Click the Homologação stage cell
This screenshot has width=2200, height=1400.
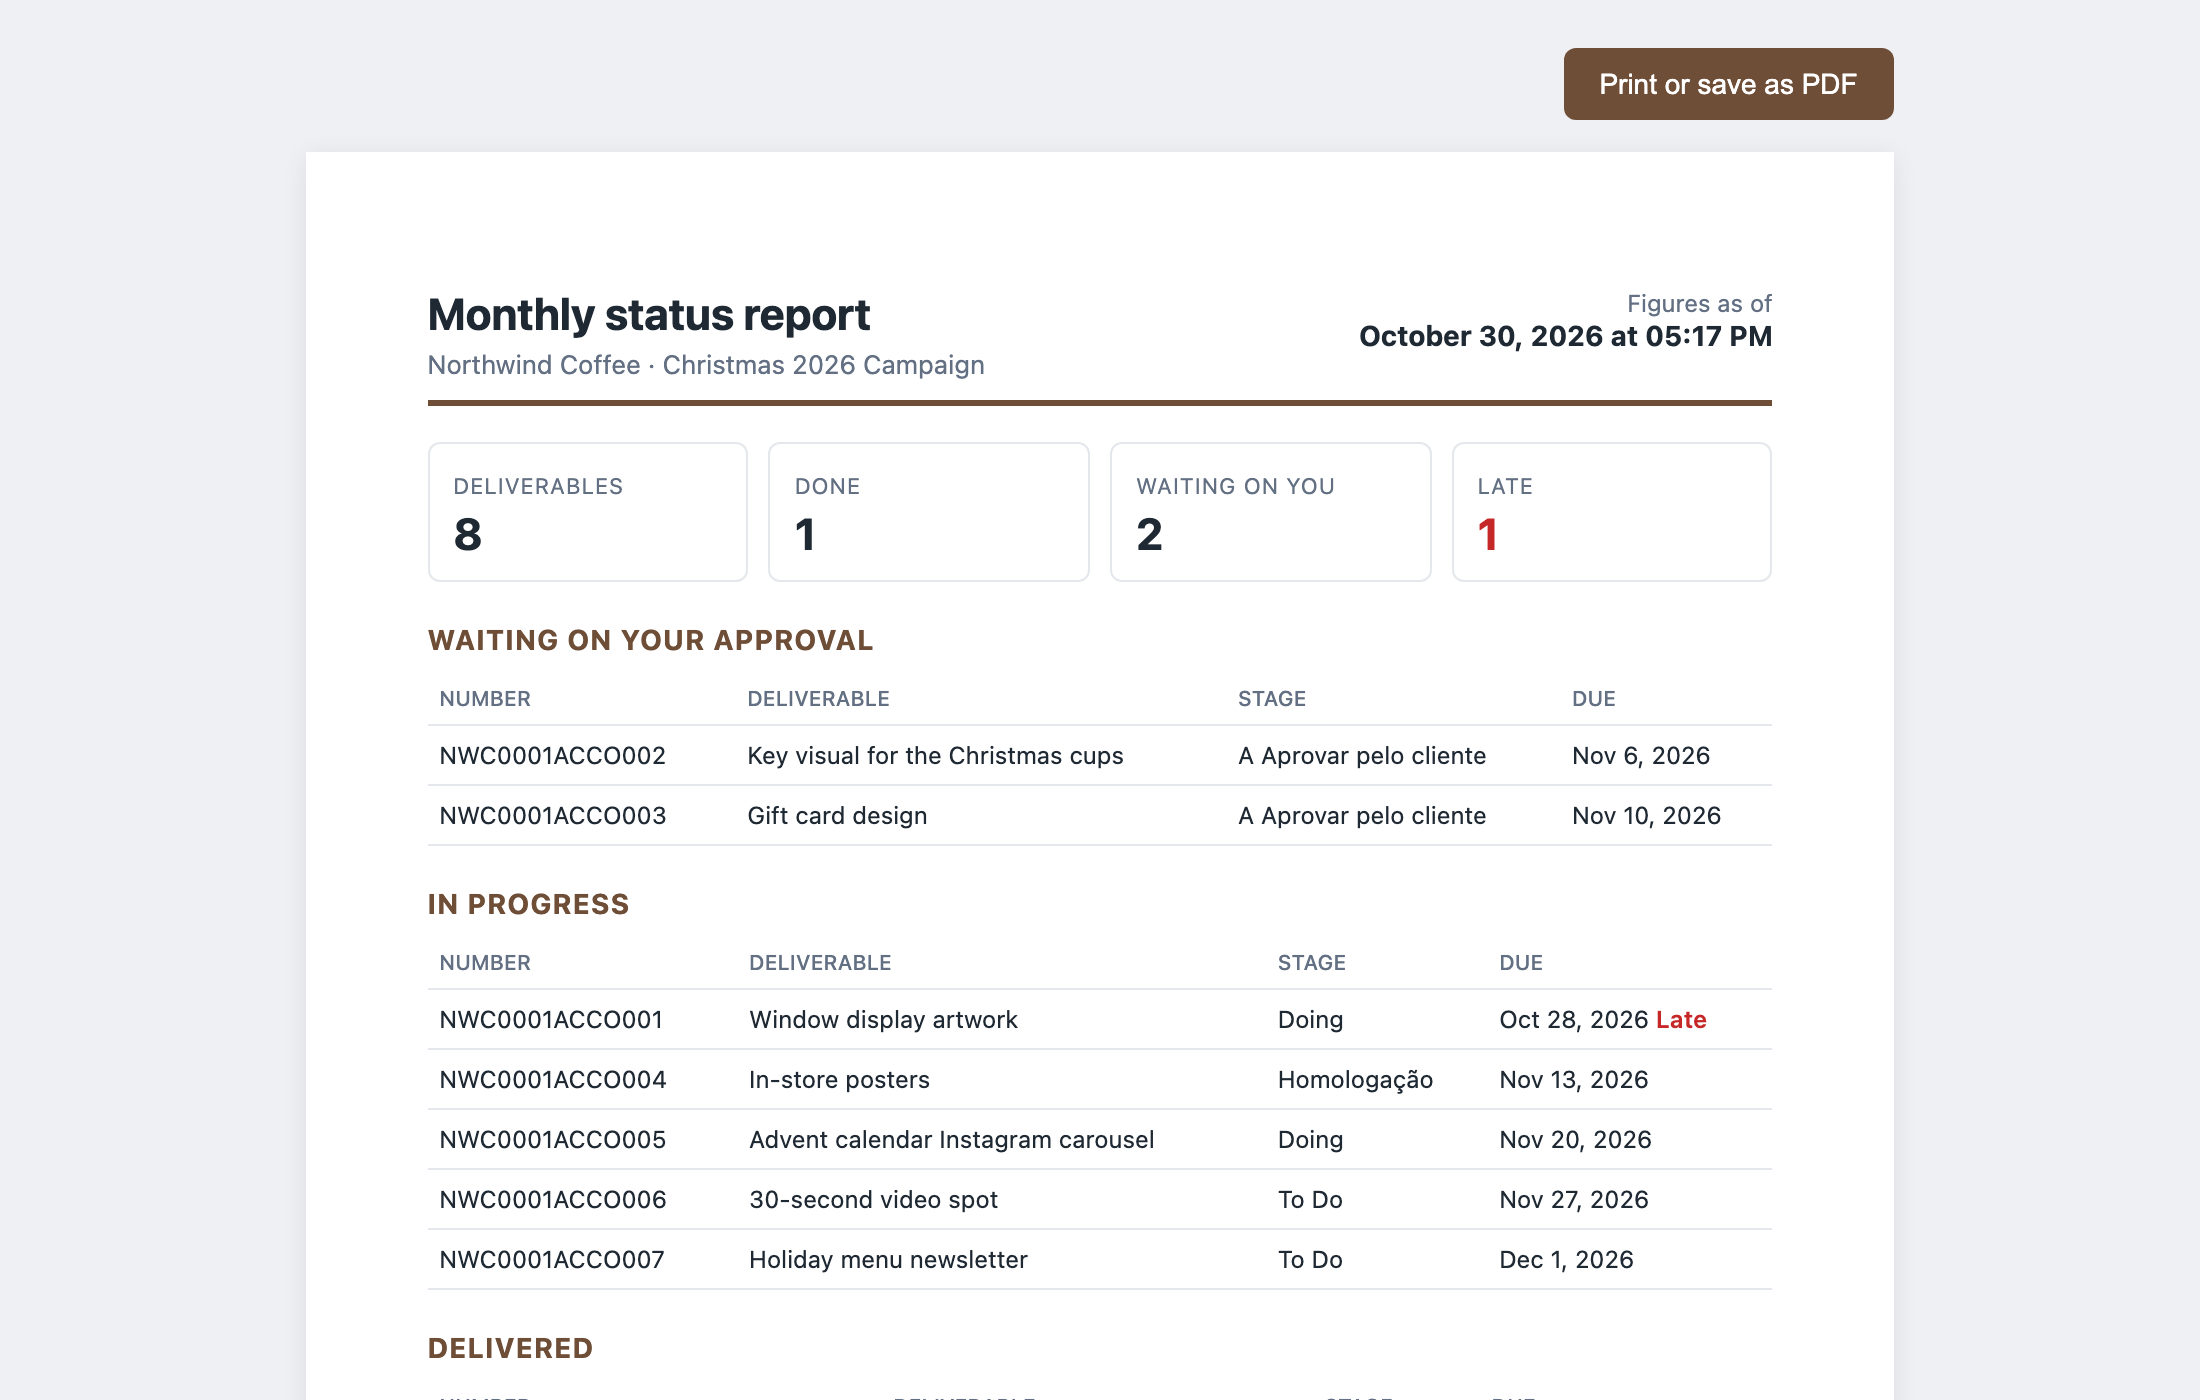(1355, 1080)
